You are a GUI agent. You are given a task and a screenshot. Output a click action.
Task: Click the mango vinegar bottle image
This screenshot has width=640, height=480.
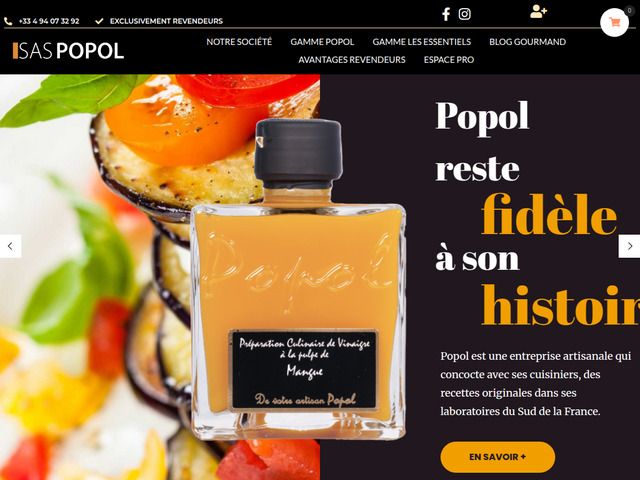(298, 280)
